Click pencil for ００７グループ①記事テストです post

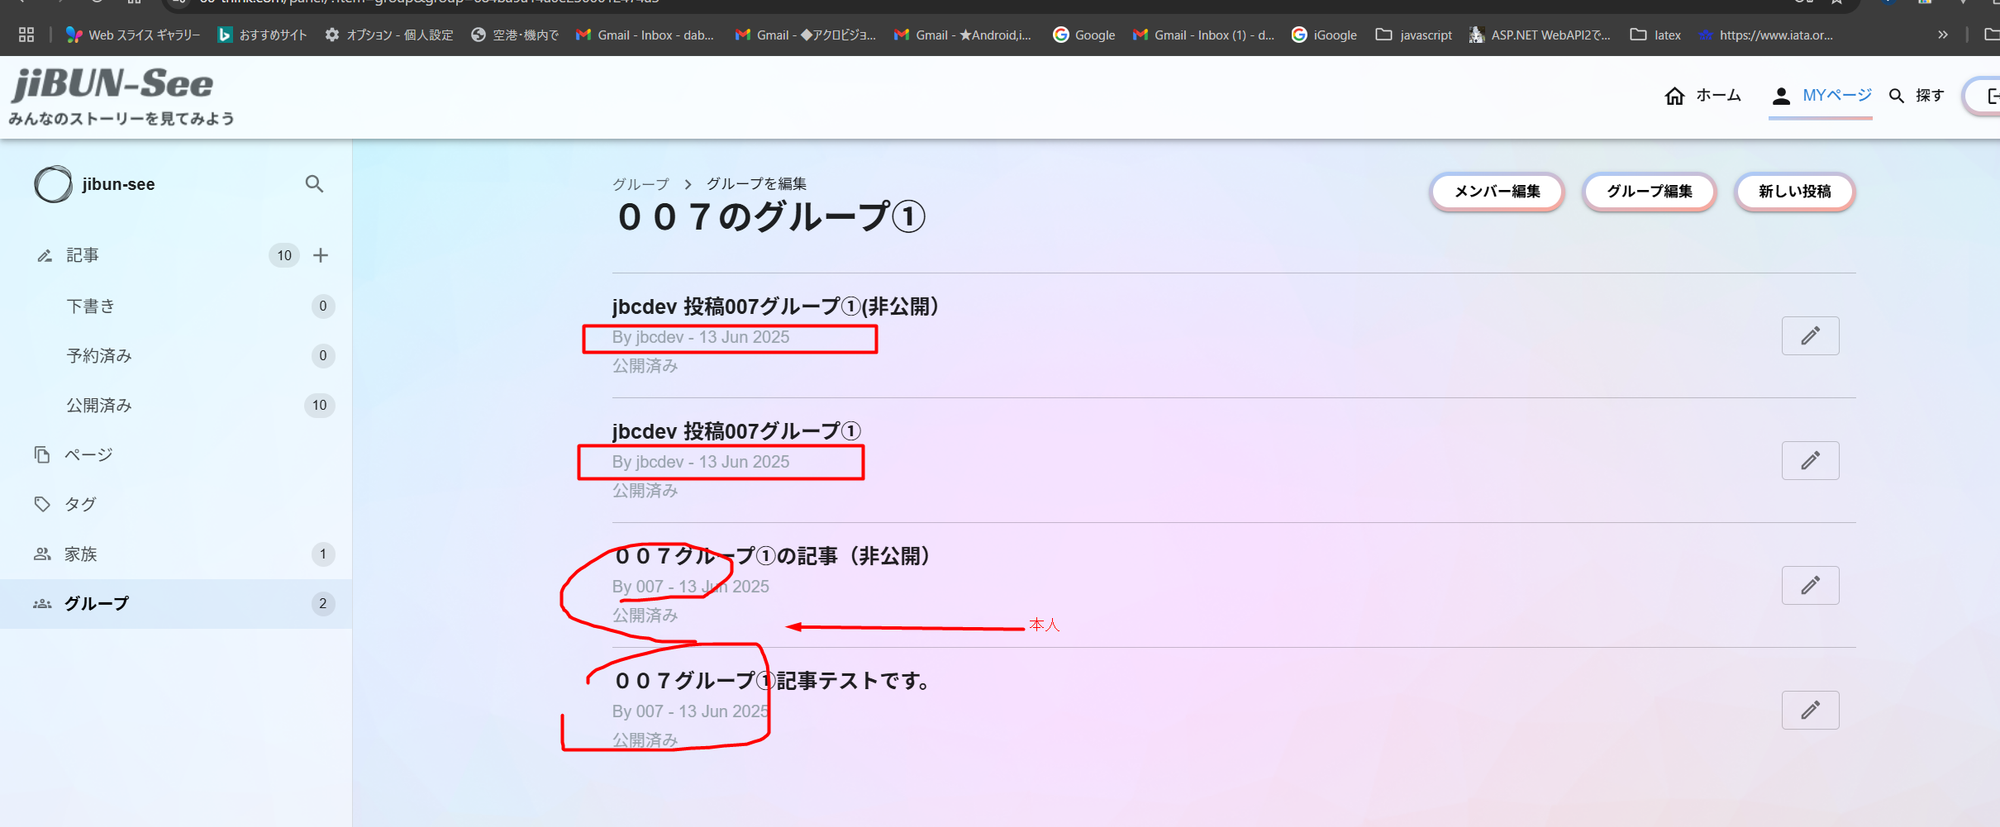(1809, 710)
